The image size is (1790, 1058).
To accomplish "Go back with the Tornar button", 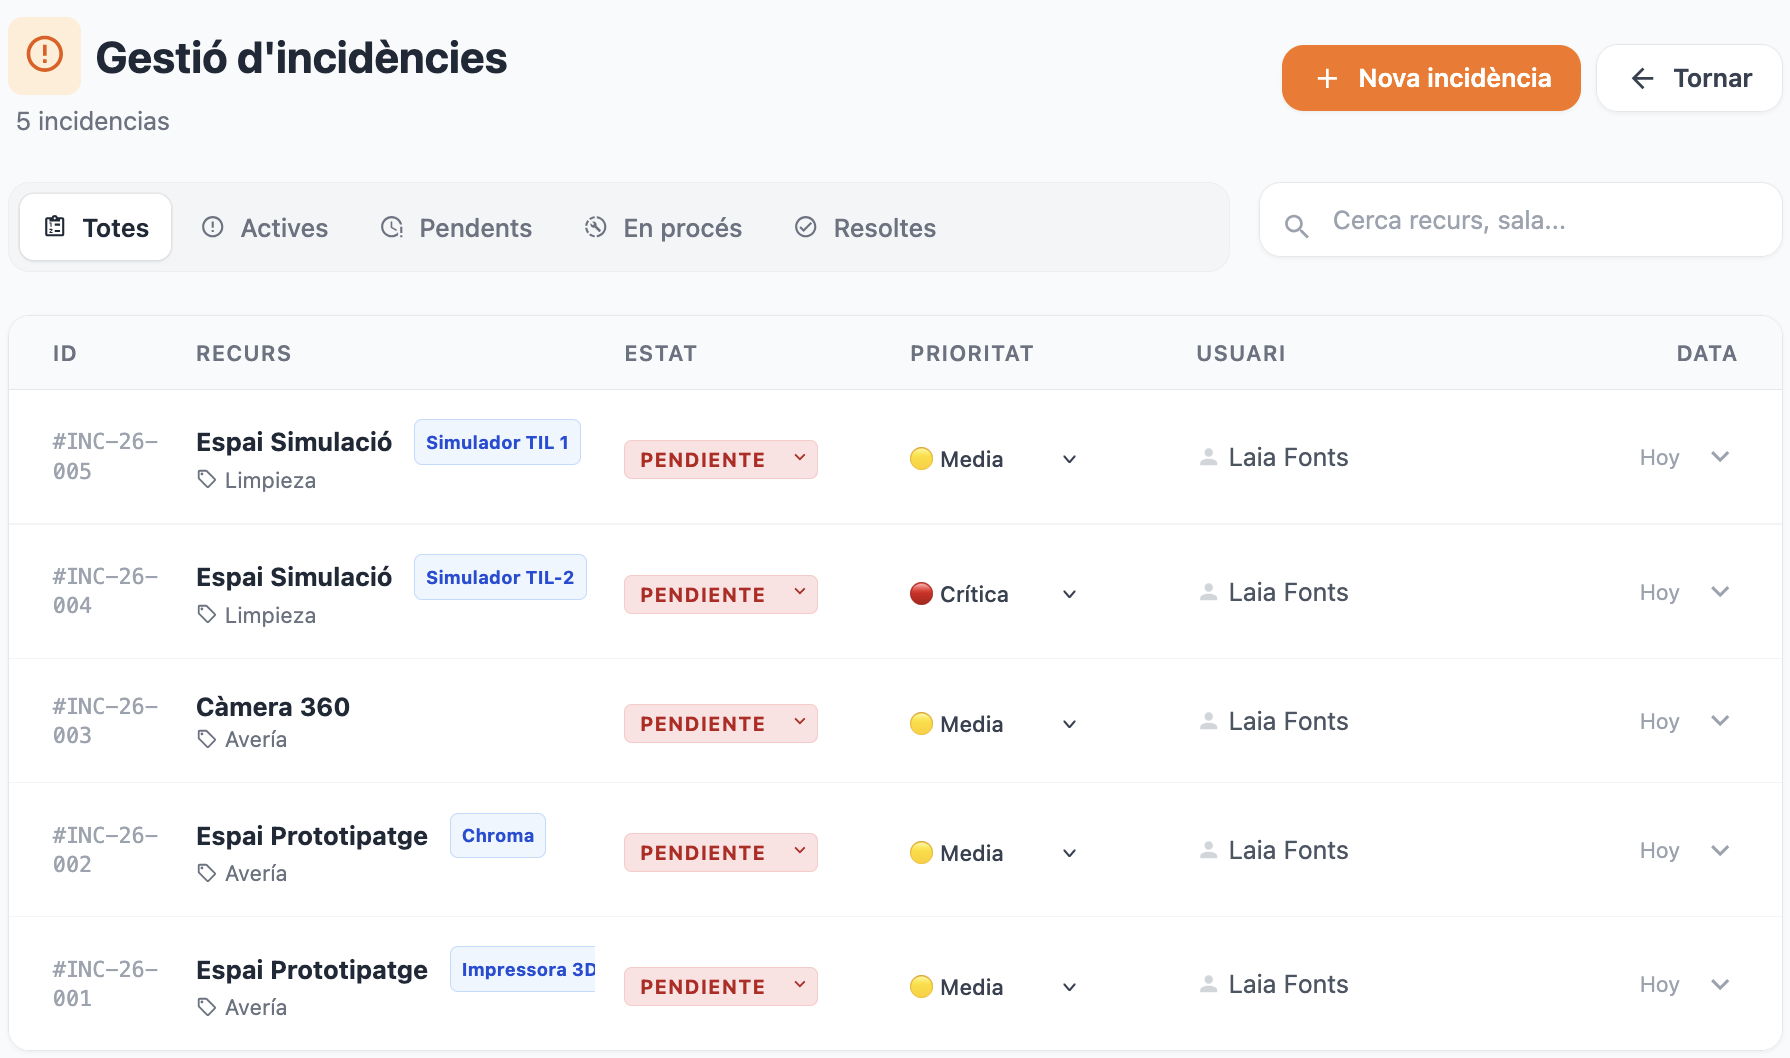I will pos(1690,78).
